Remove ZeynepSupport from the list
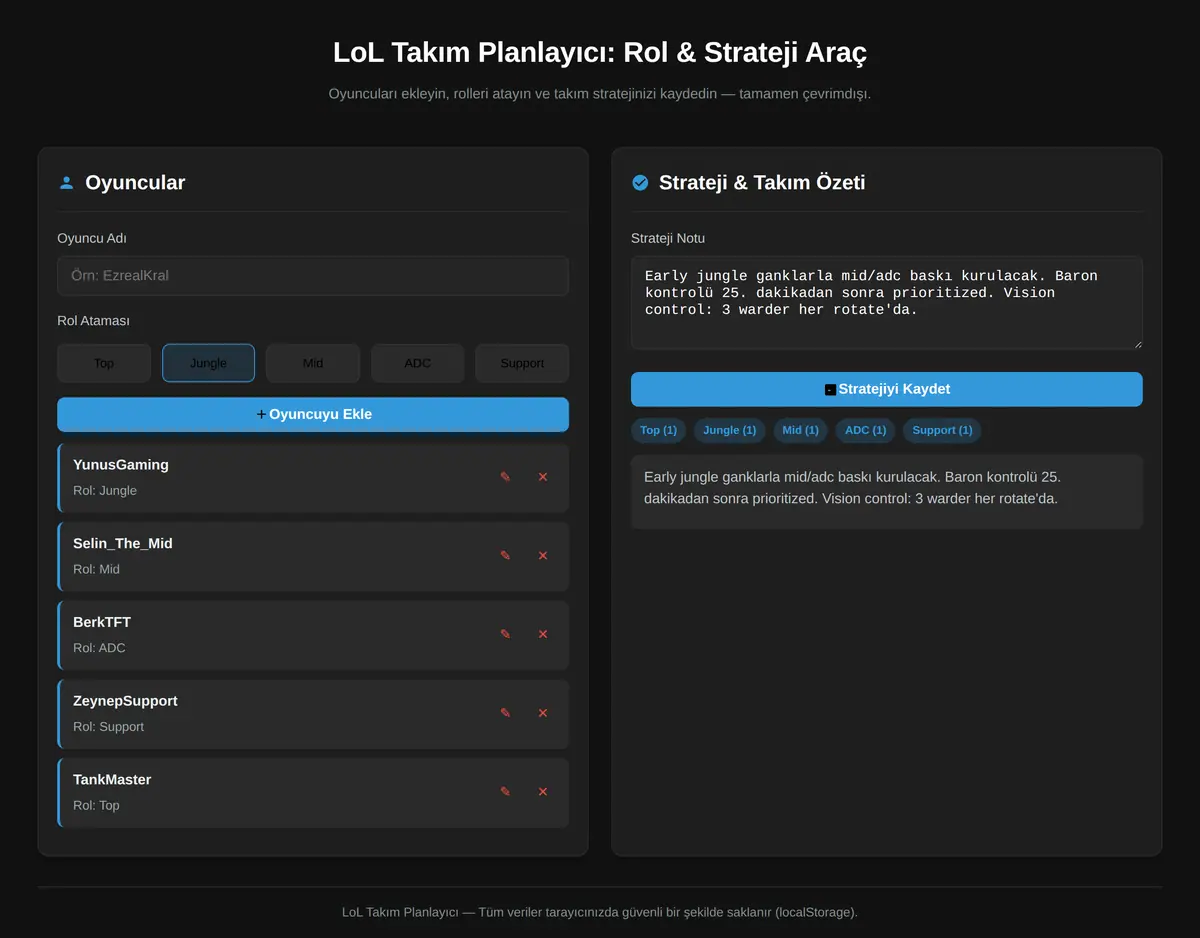 [543, 713]
